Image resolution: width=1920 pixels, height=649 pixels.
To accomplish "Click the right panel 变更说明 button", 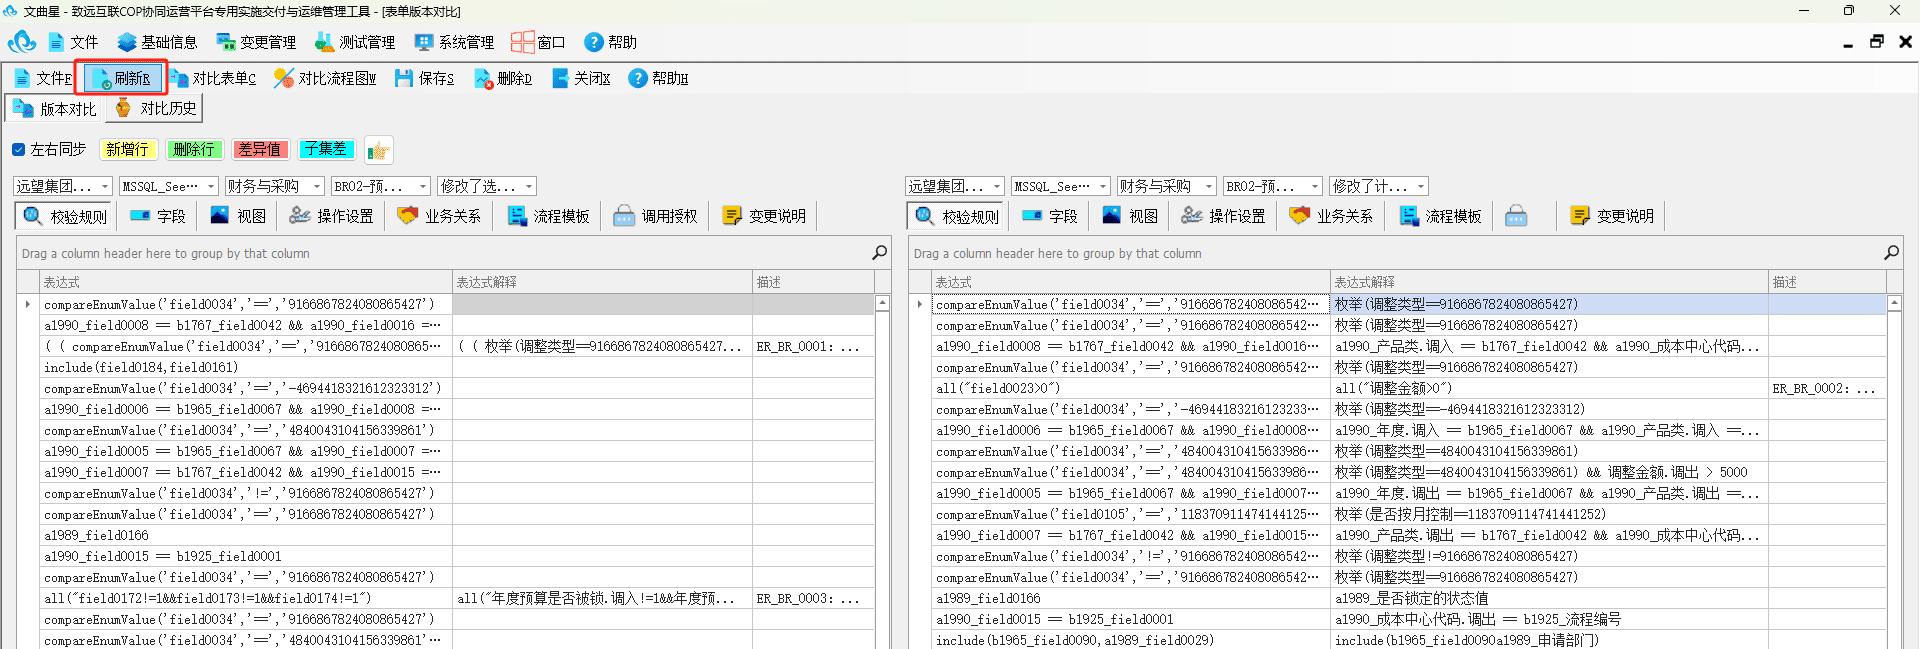I will coord(1611,216).
